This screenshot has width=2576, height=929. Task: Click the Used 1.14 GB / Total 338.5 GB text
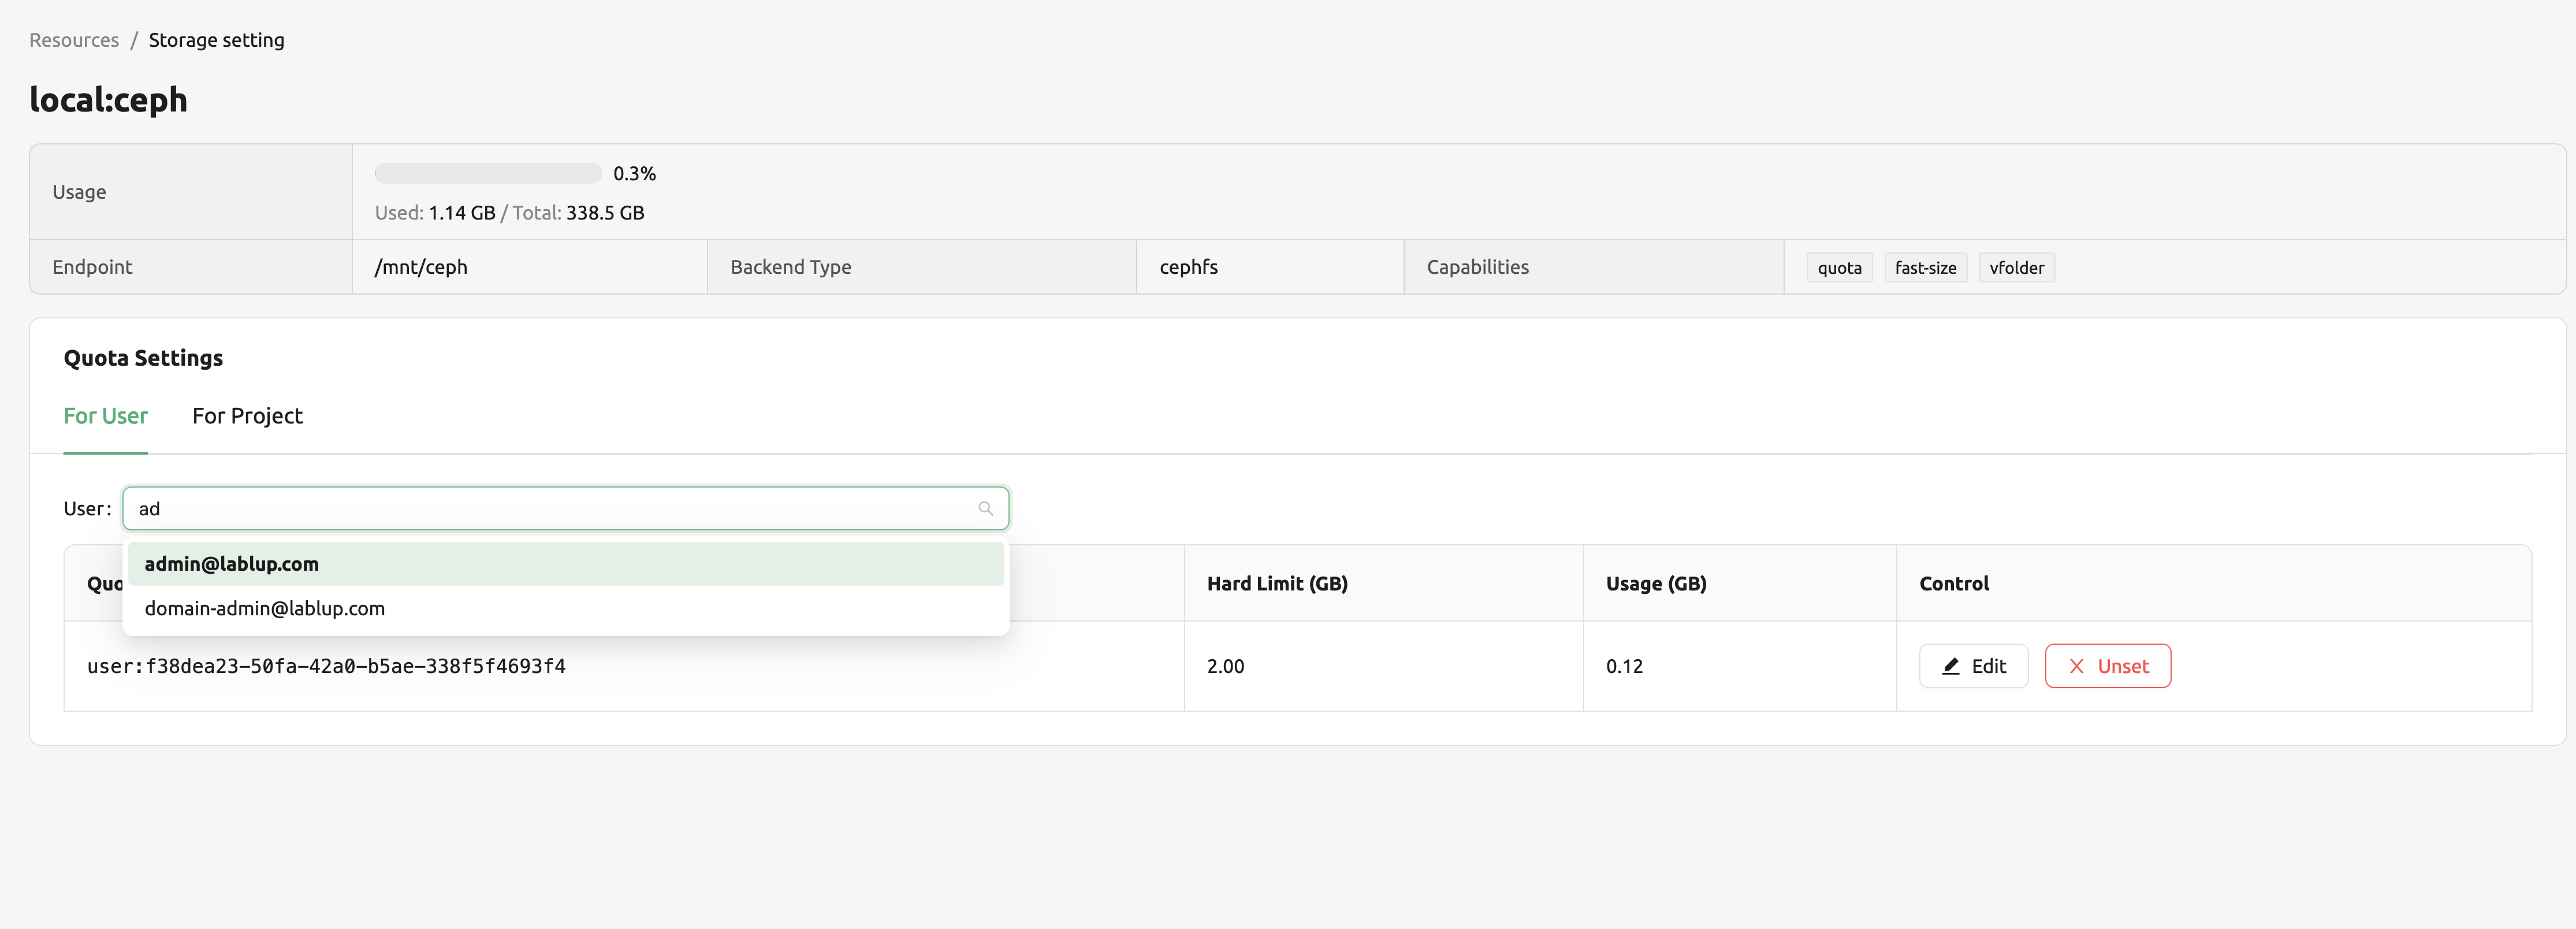point(509,213)
